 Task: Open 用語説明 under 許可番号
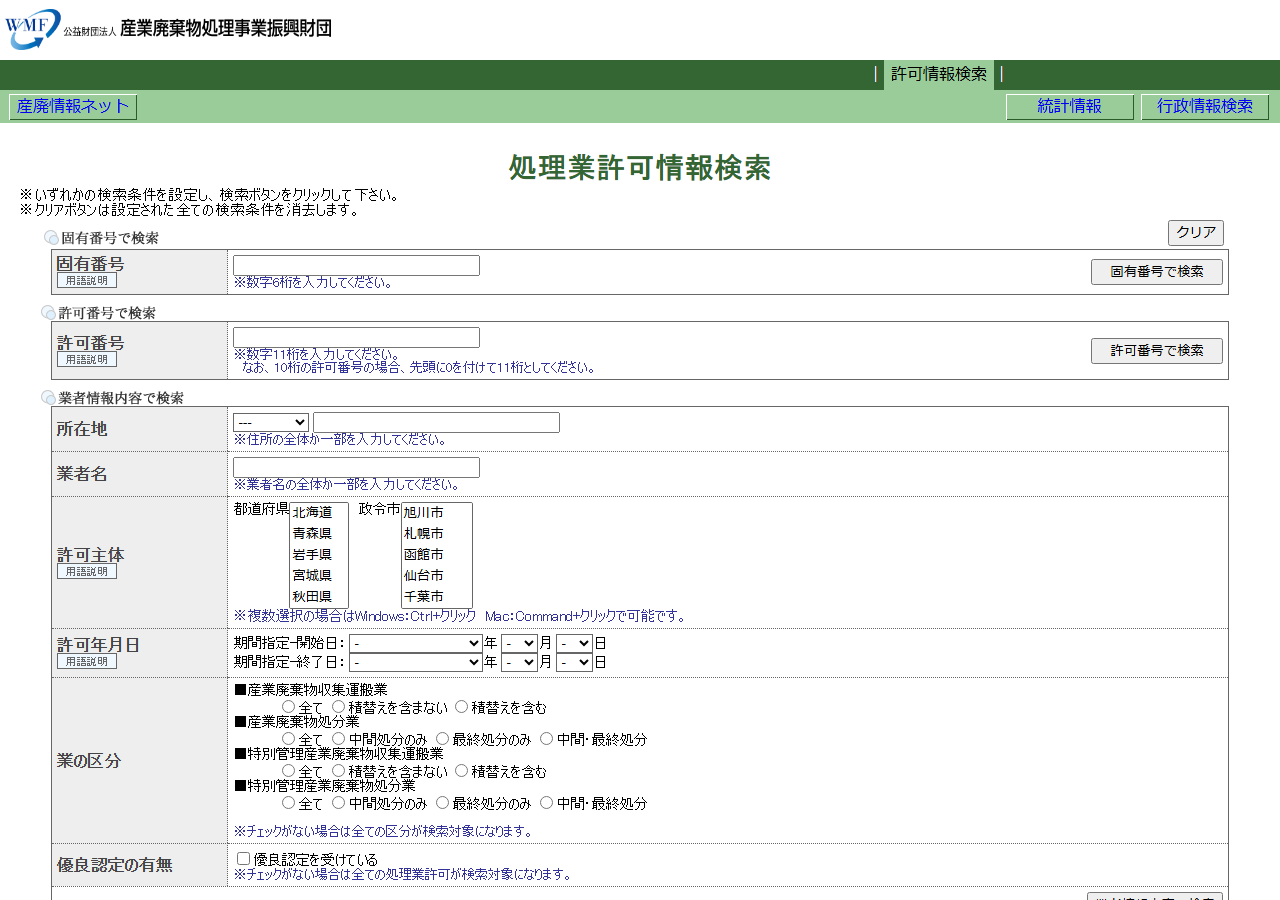coord(87,359)
